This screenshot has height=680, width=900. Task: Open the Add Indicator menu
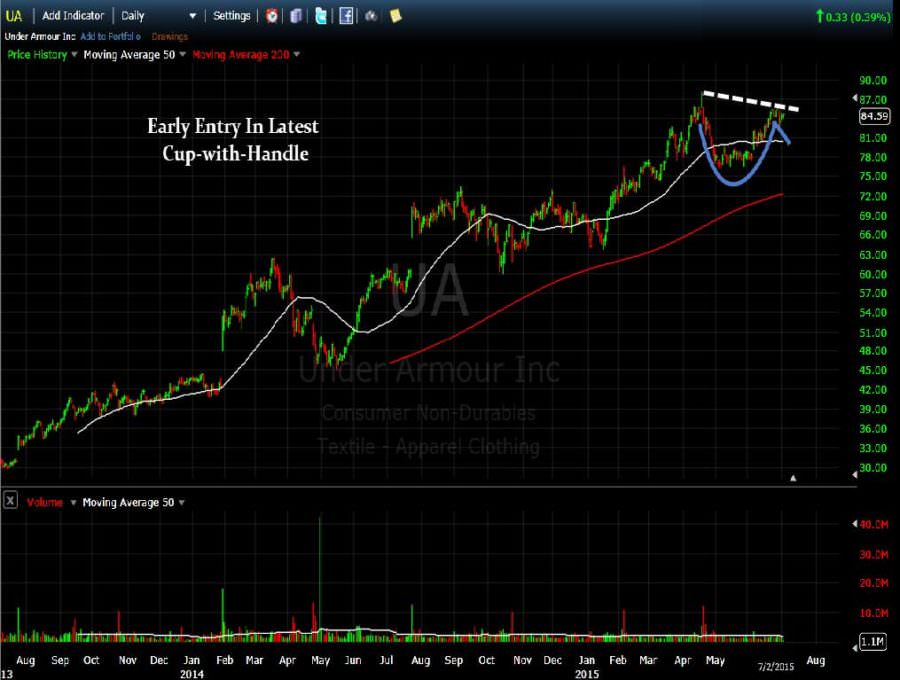pos(73,16)
